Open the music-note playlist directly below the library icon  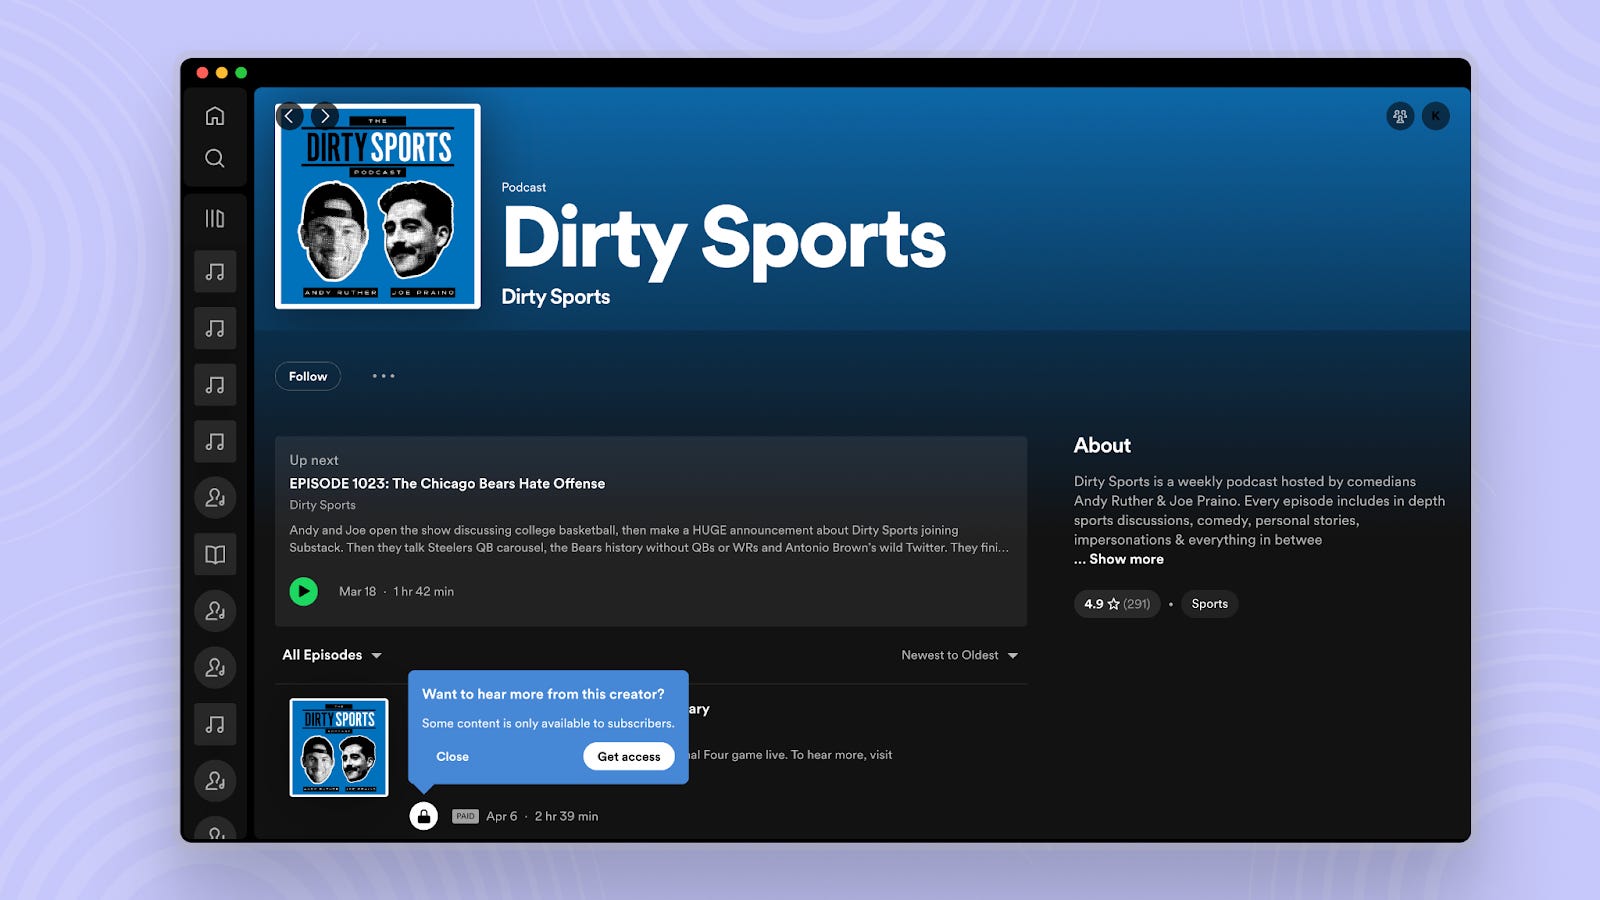point(215,271)
